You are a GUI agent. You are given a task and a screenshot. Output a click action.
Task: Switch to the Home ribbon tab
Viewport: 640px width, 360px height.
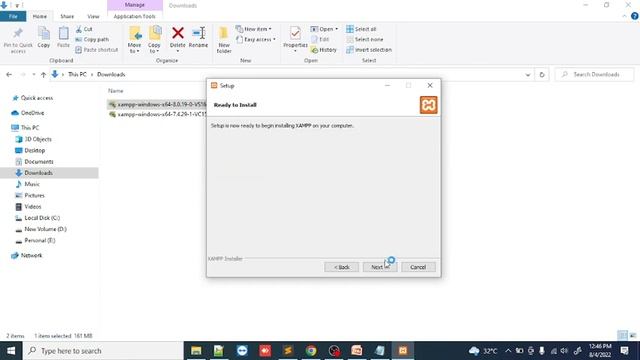click(40, 16)
